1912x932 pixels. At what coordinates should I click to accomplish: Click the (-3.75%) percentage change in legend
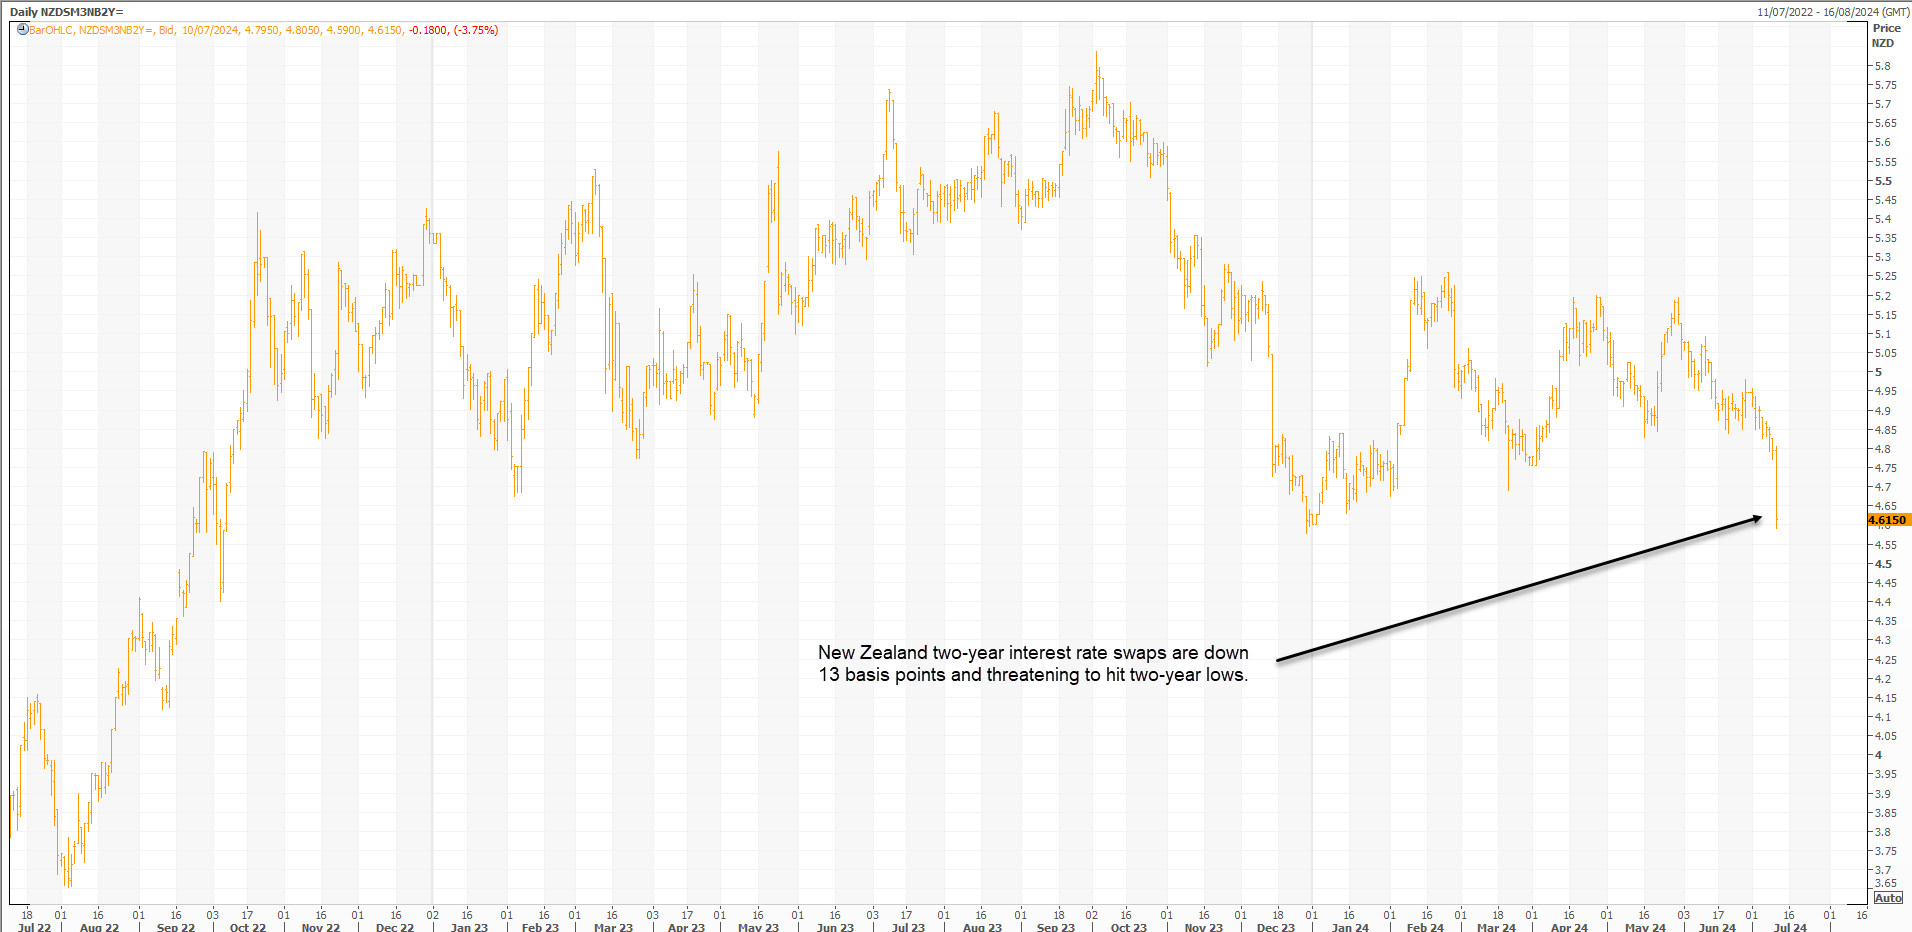coord(476,30)
